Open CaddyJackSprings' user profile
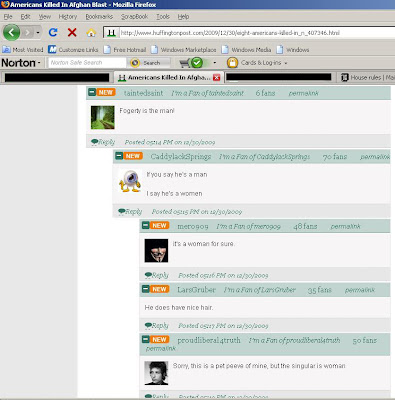This screenshot has height=400, width=395. tap(181, 156)
